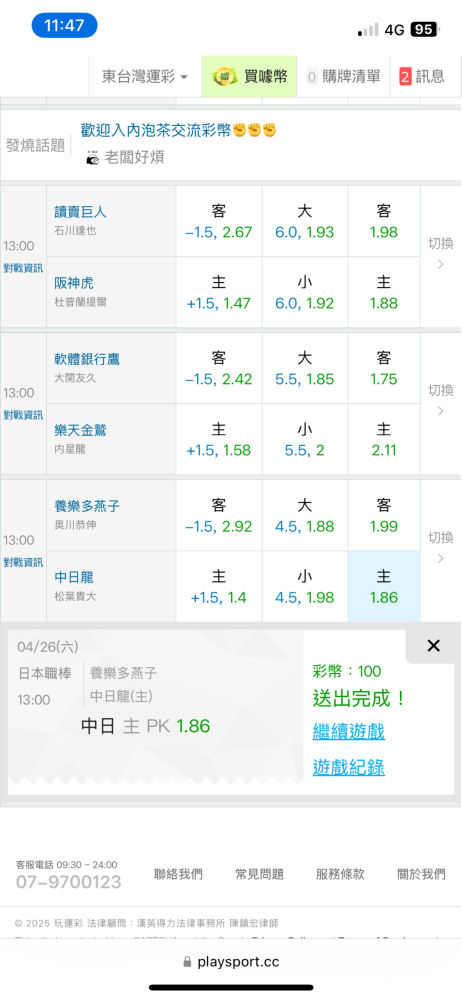Select 主 +1.5, 1.47 for 阪神虎

[x=219, y=292]
